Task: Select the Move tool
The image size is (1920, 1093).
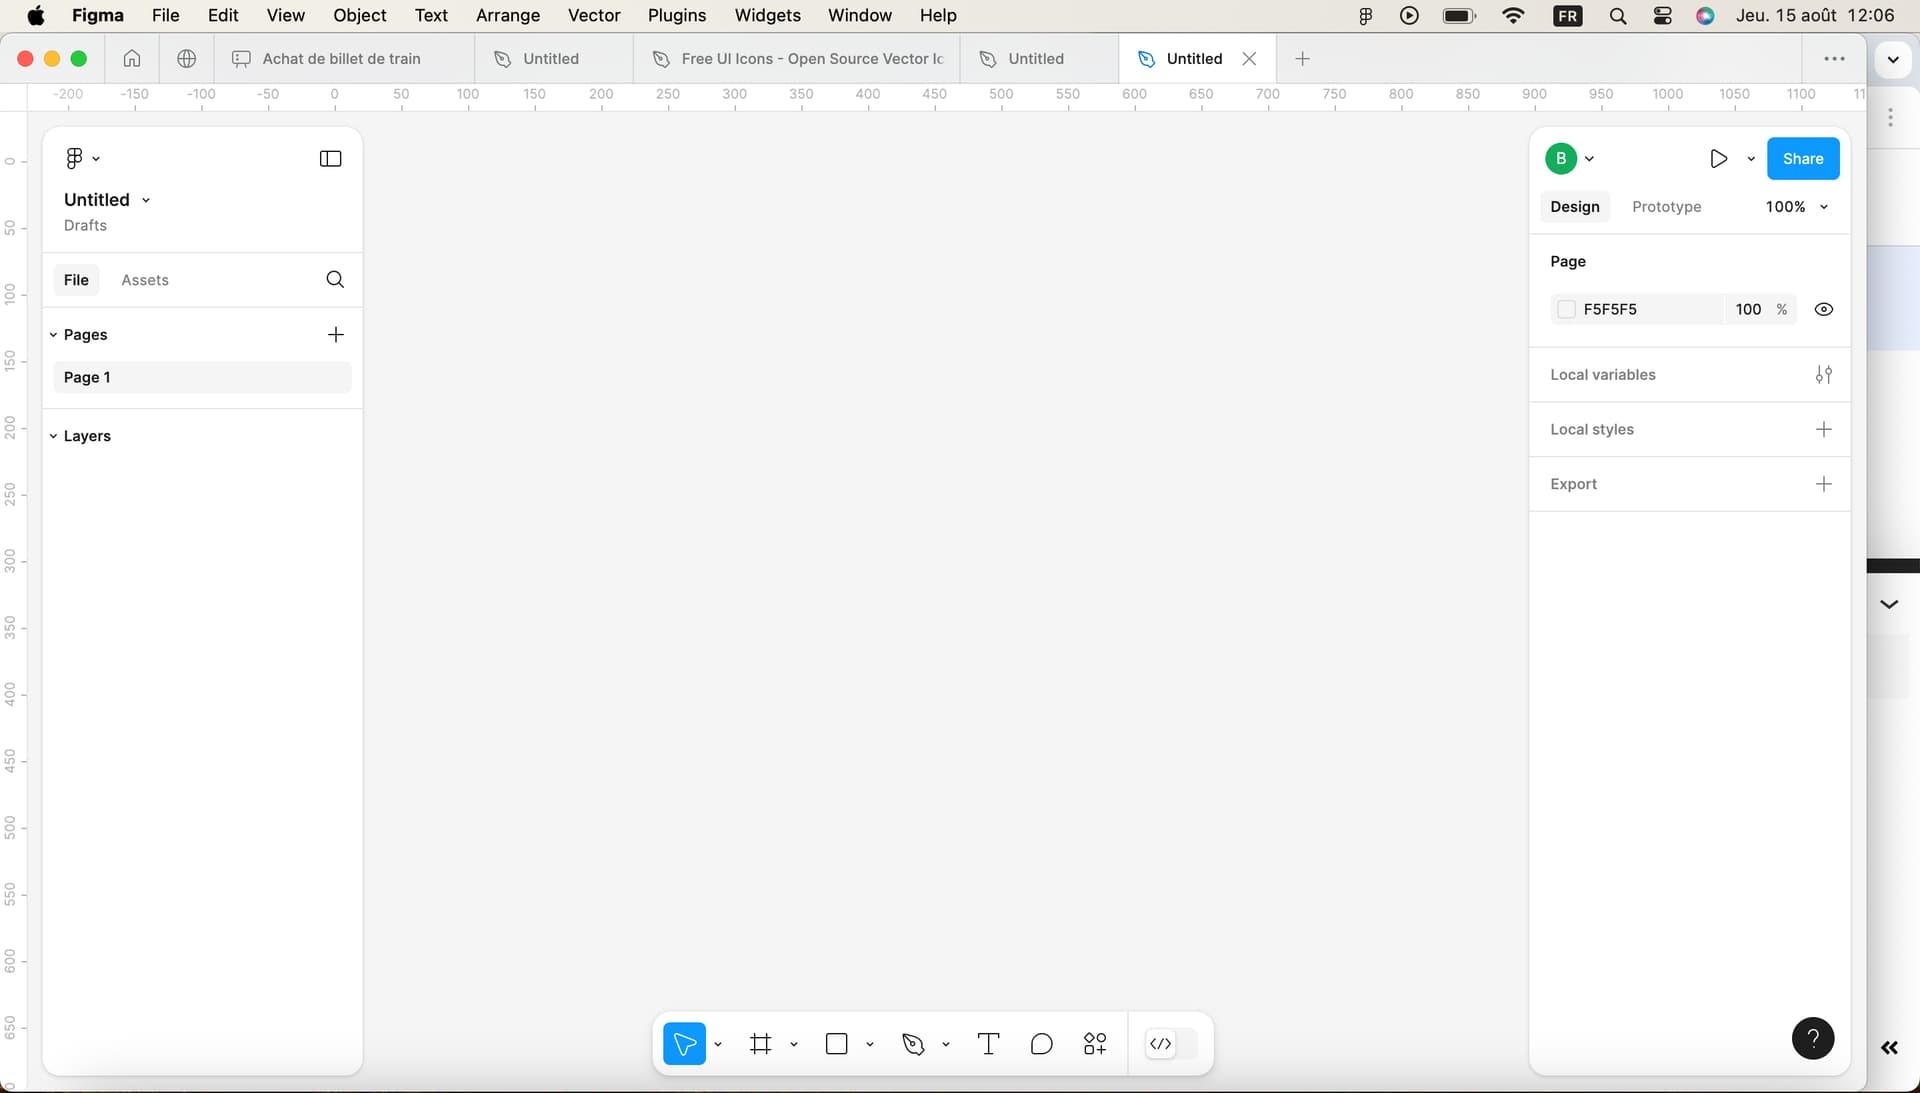Action: pyautogui.click(x=684, y=1043)
